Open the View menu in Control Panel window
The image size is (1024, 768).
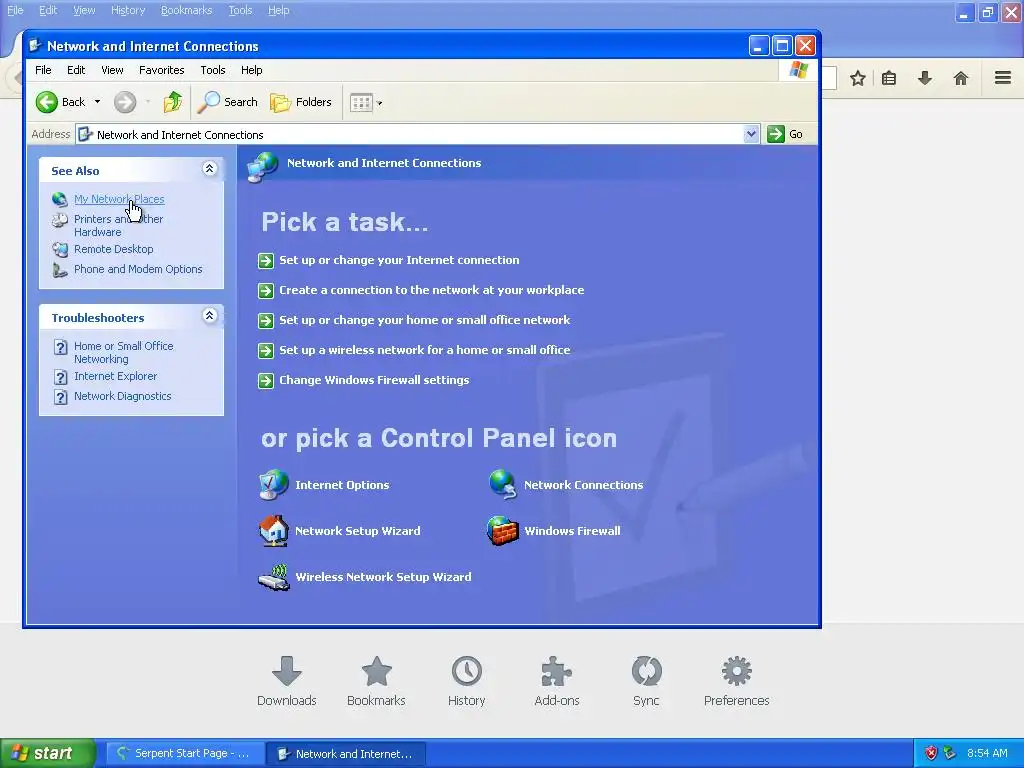112,70
